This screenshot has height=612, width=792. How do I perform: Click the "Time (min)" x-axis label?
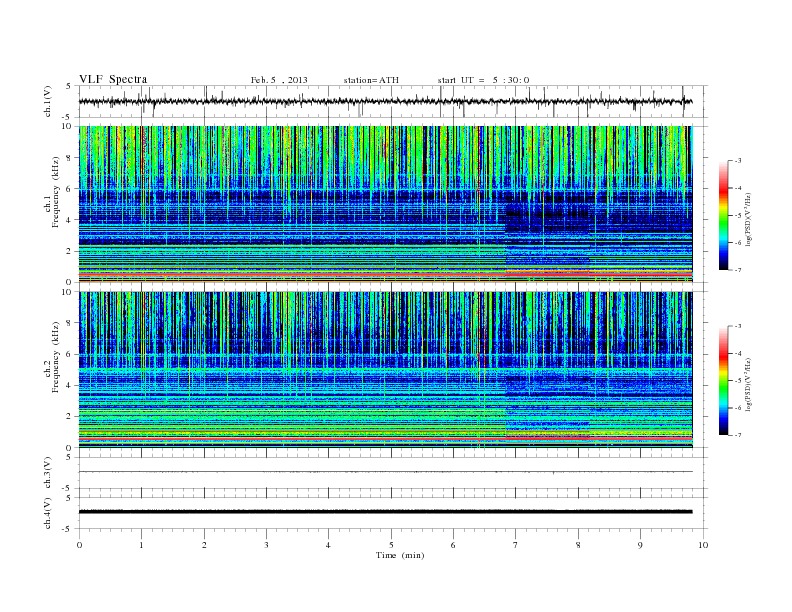[x=400, y=555]
